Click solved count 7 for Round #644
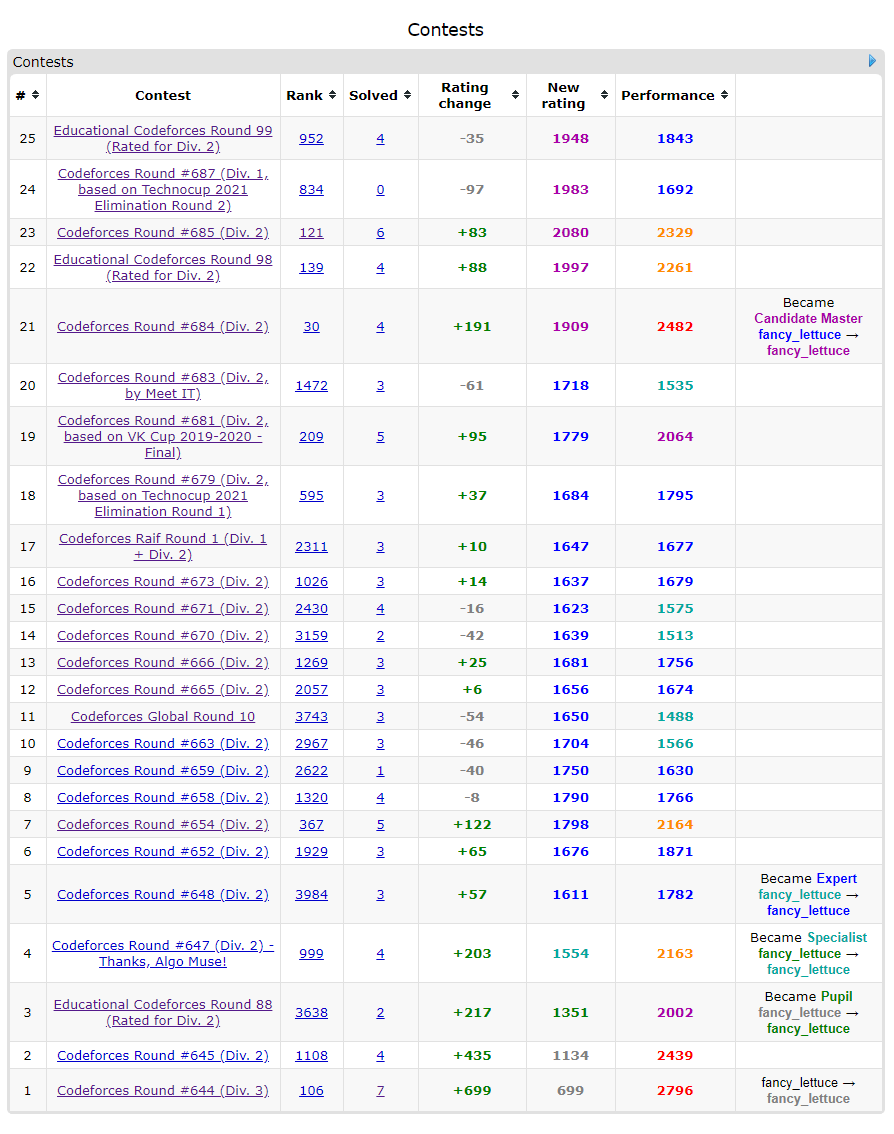The width and height of the screenshot is (894, 1134). pyautogui.click(x=380, y=1090)
